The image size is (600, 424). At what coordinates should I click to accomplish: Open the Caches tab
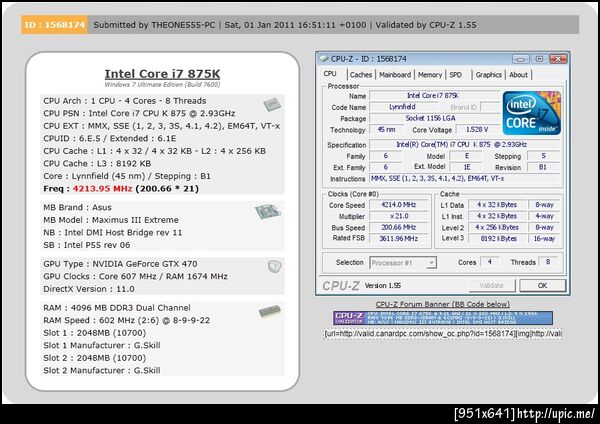coord(361,75)
